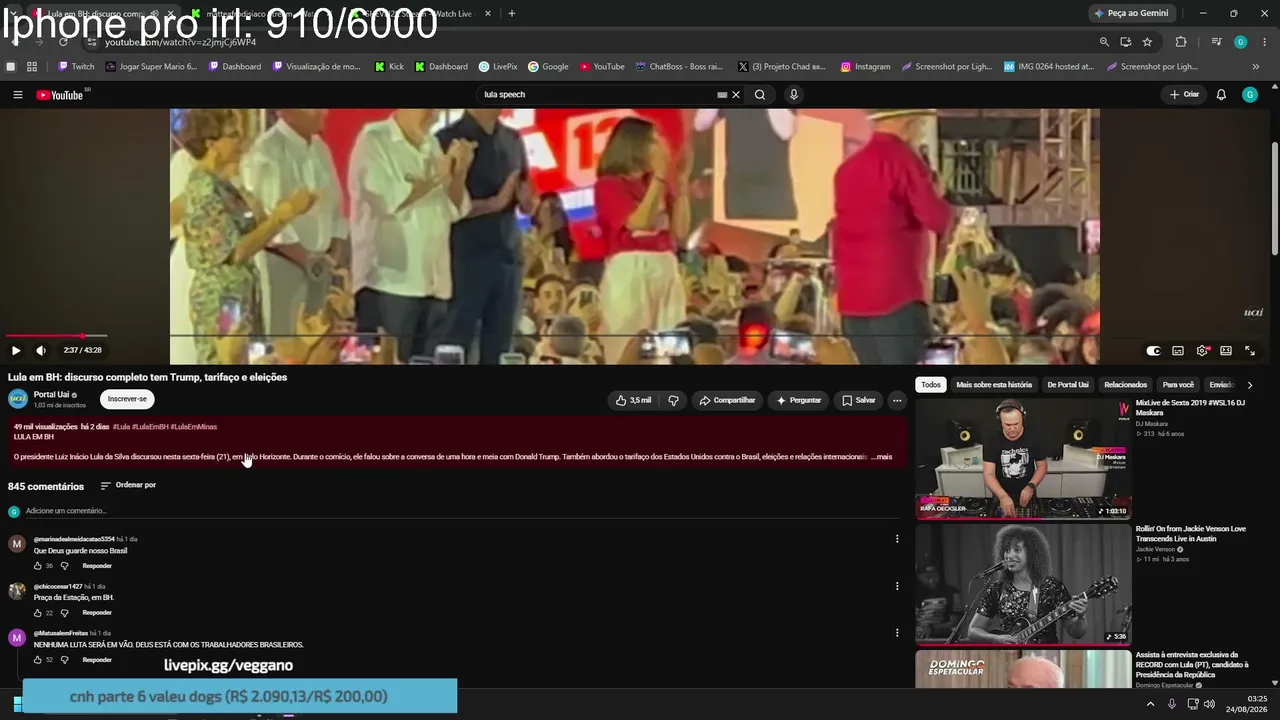Open the Portal Uai channel avatar
This screenshot has height=720, width=1280.
(x=17, y=399)
